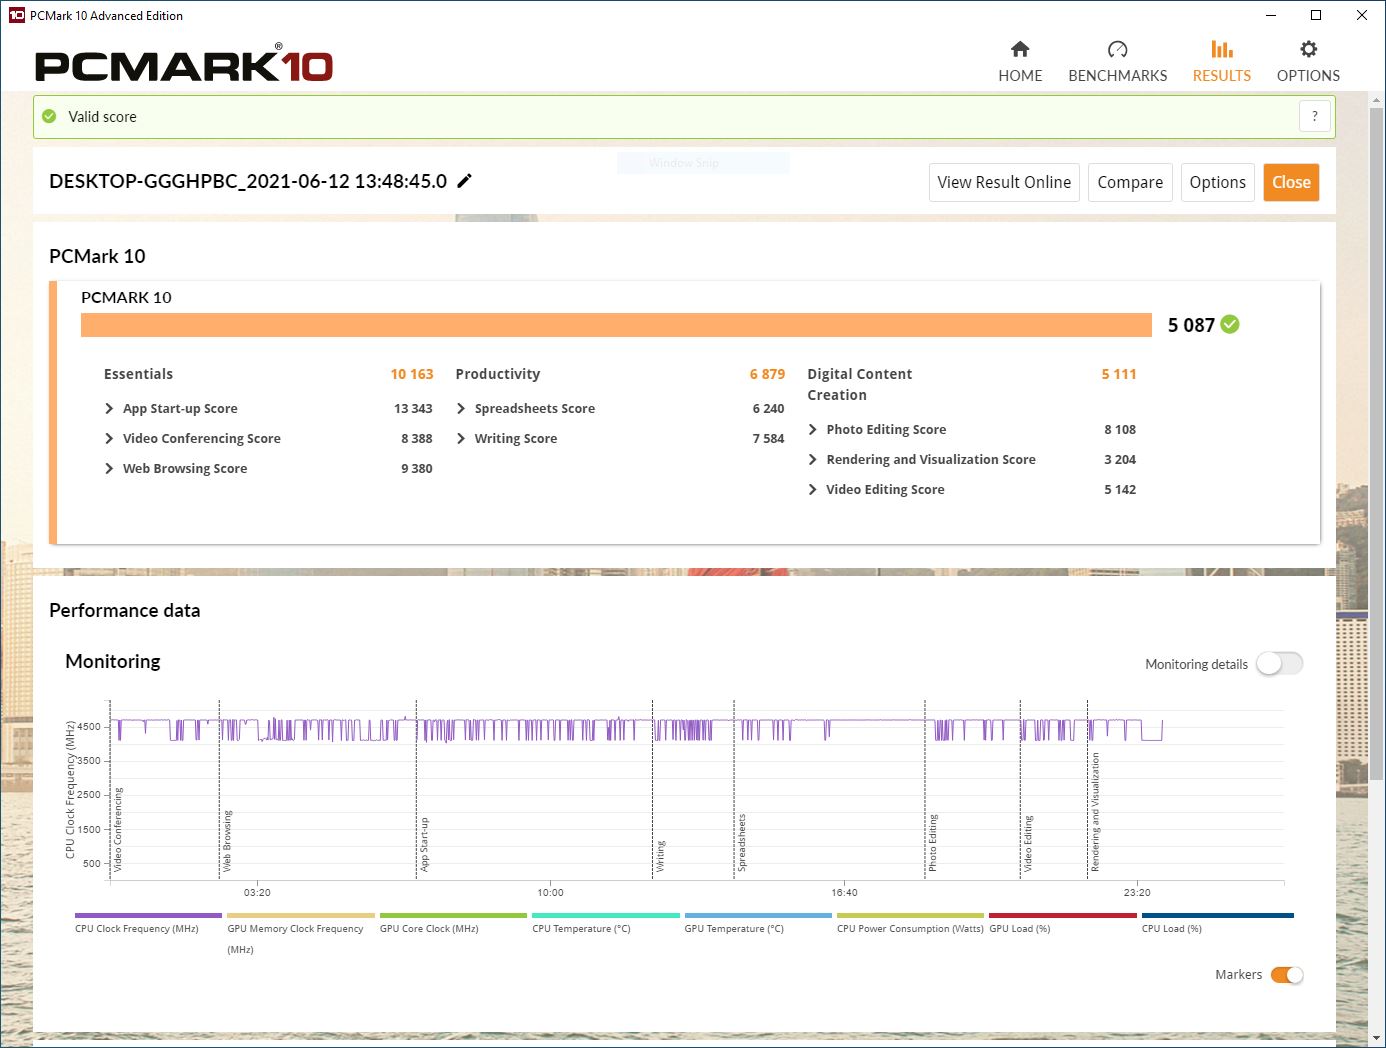The image size is (1386, 1048).
Task: Click Rendering and Visualization timeline marker
Action: tap(1095, 812)
